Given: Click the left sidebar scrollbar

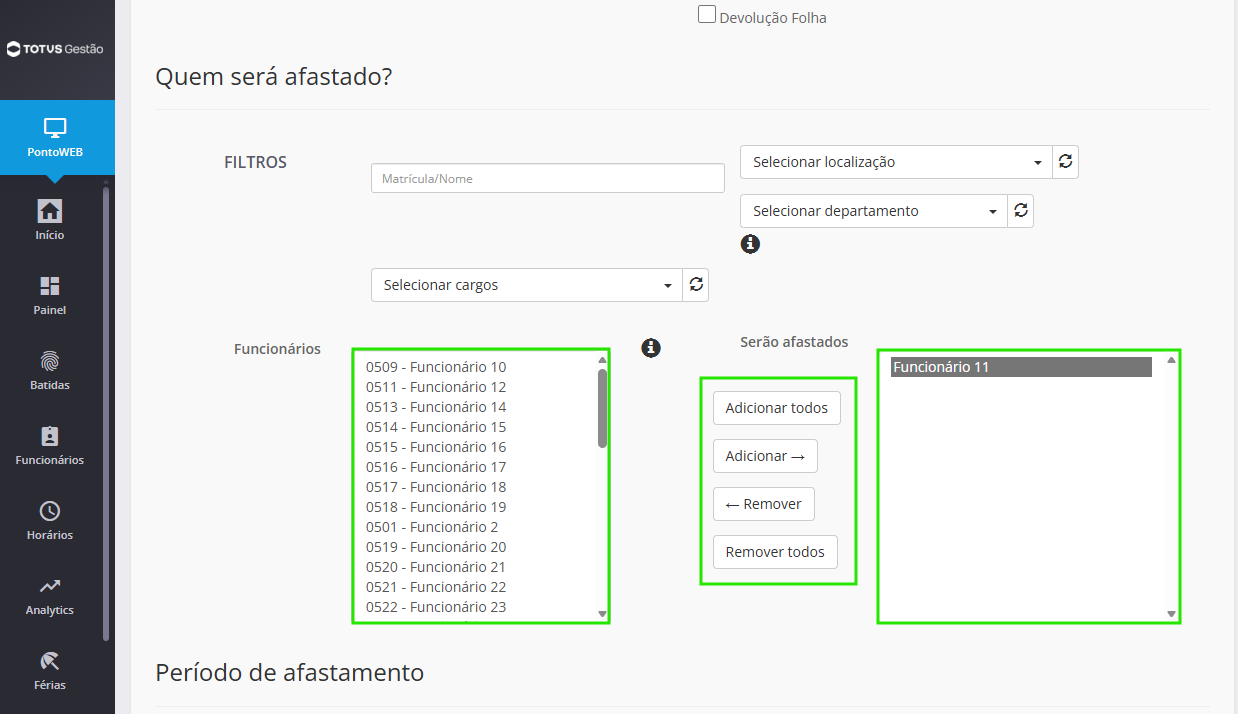Looking at the screenshot, I should (107, 413).
